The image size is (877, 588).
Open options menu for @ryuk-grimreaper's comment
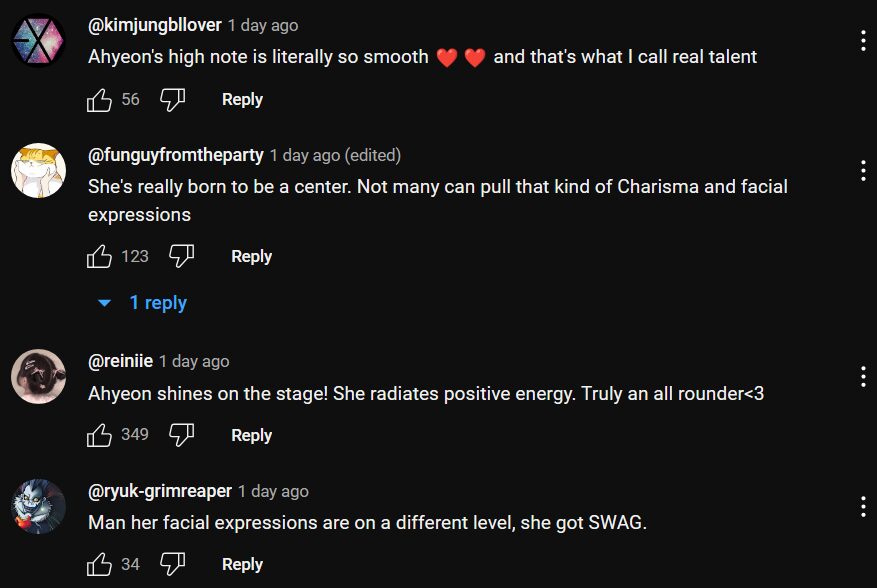pyautogui.click(x=862, y=506)
